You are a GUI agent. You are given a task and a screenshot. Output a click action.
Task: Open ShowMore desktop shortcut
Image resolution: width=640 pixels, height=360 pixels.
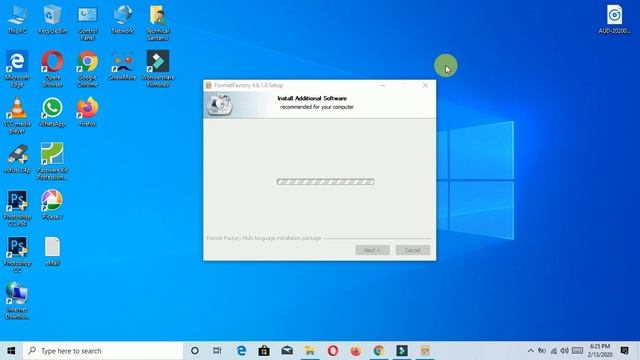point(122,65)
